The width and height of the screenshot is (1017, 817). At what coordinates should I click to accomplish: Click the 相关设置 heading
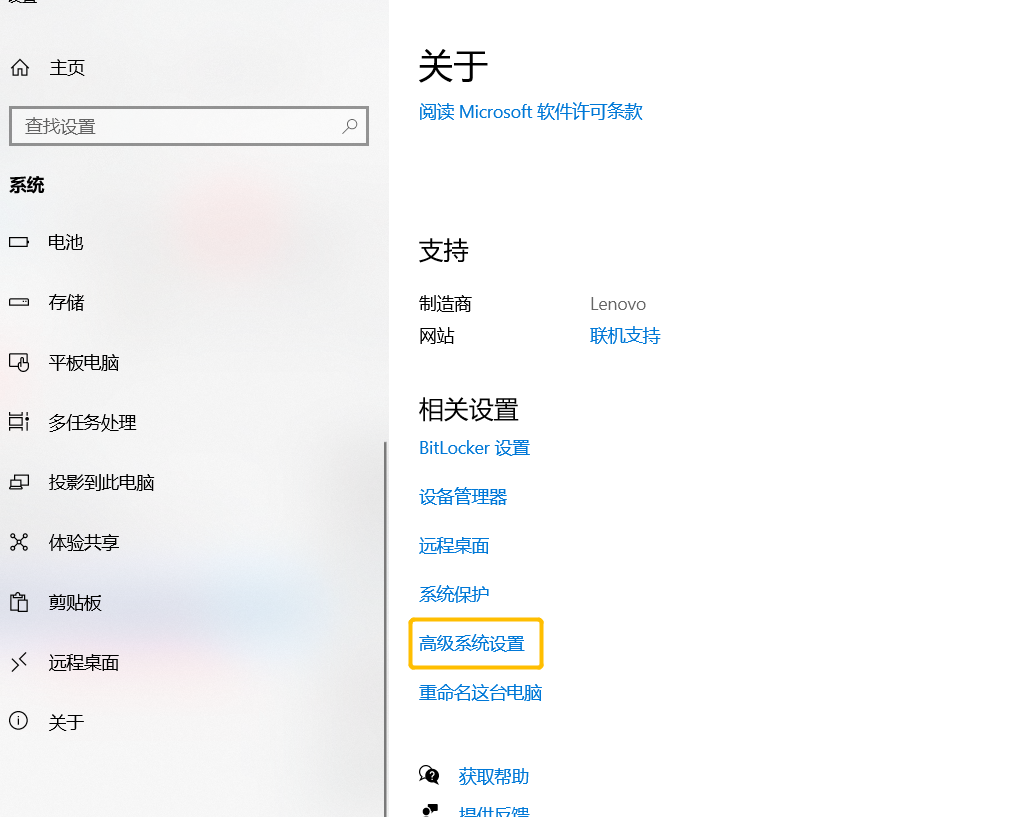tap(468, 410)
